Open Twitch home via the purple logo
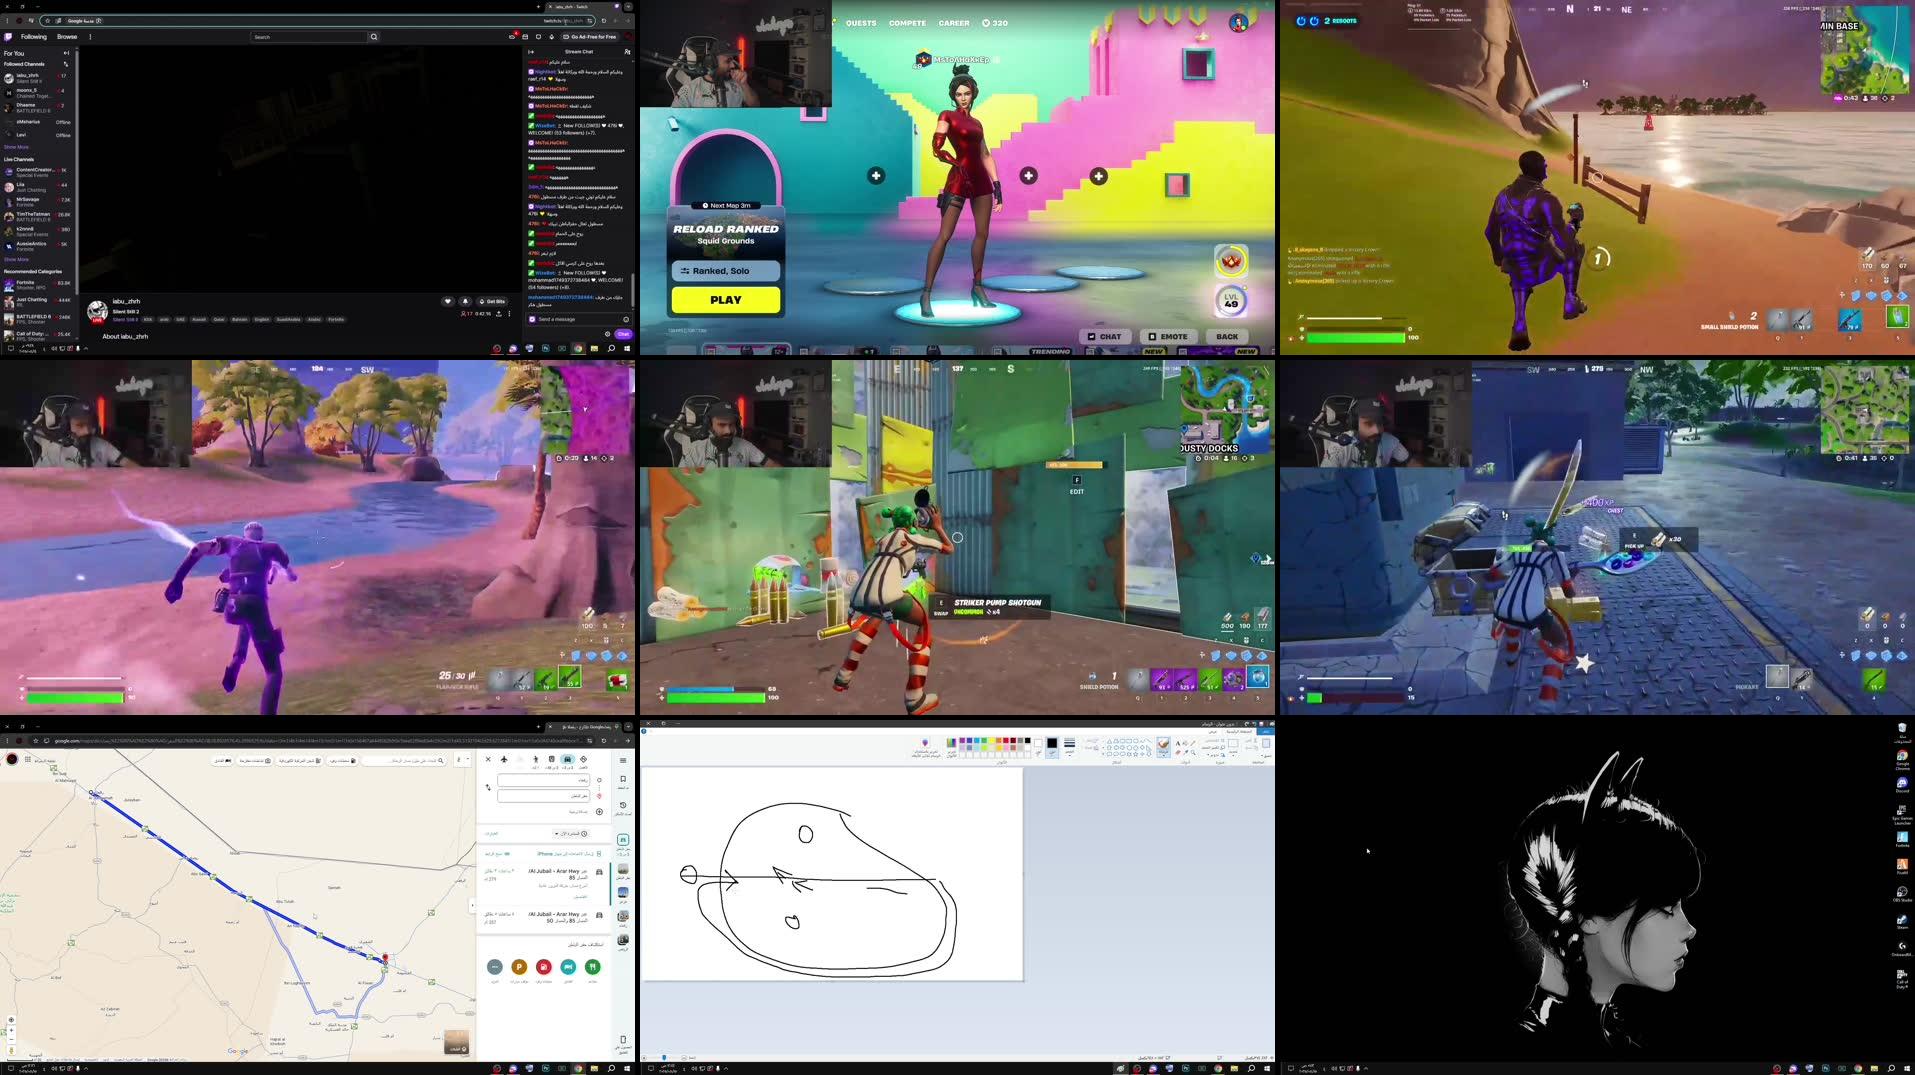1915x1075 pixels. pyautogui.click(x=8, y=37)
